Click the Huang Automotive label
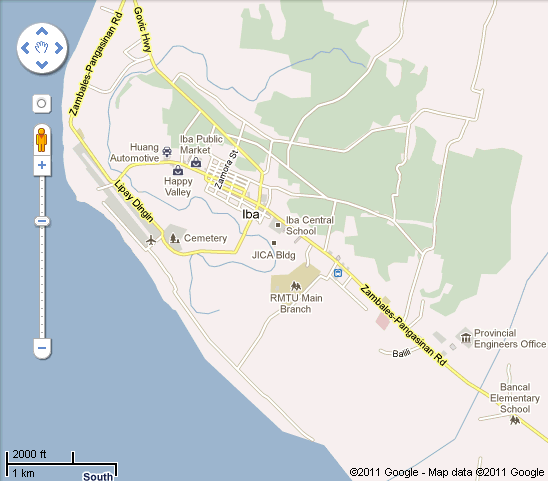This screenshot has width=548, height=481. [x=135, y=152]
